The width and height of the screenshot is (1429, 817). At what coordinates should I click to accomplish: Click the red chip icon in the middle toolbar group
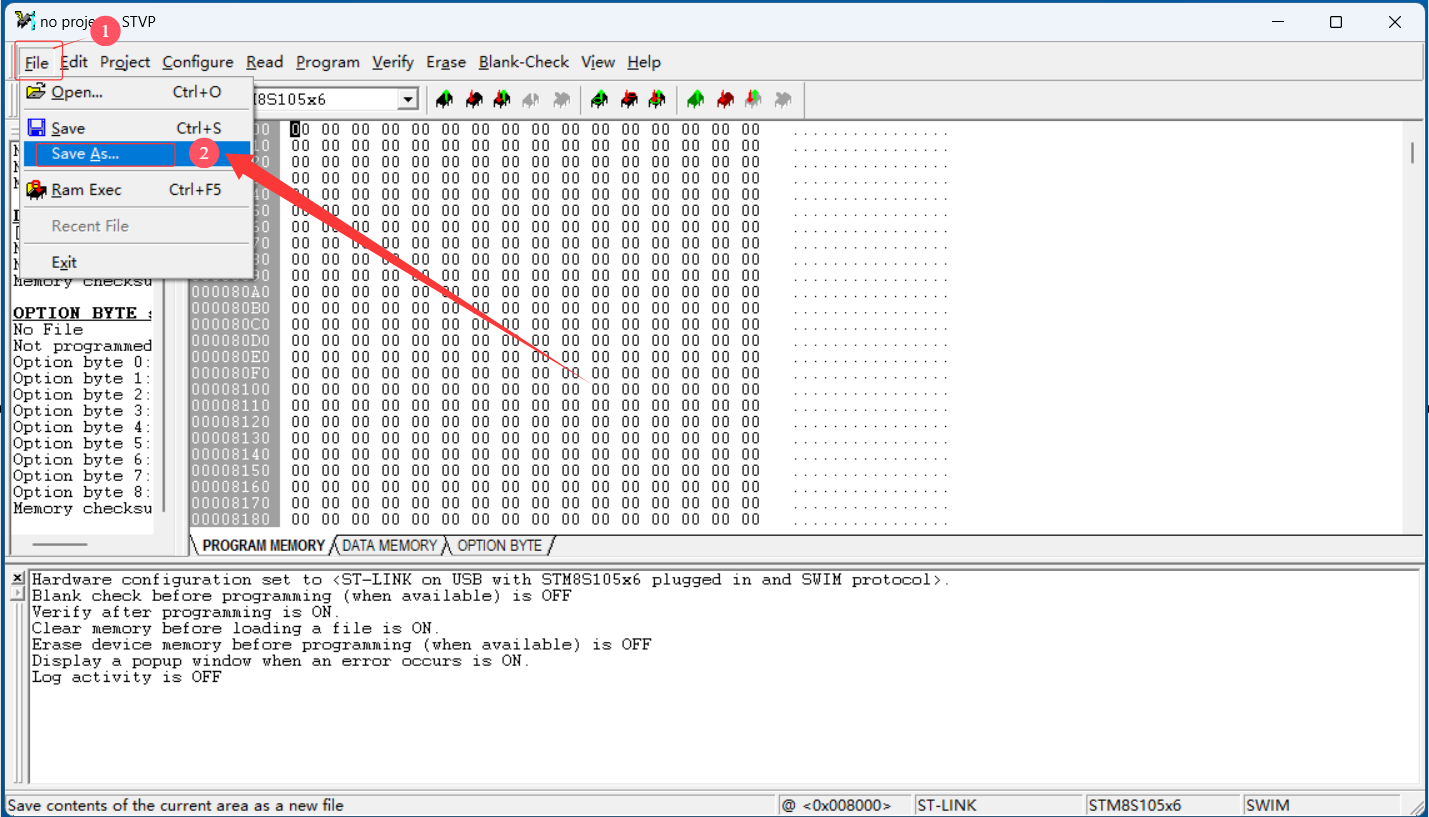tap(629, 99)
